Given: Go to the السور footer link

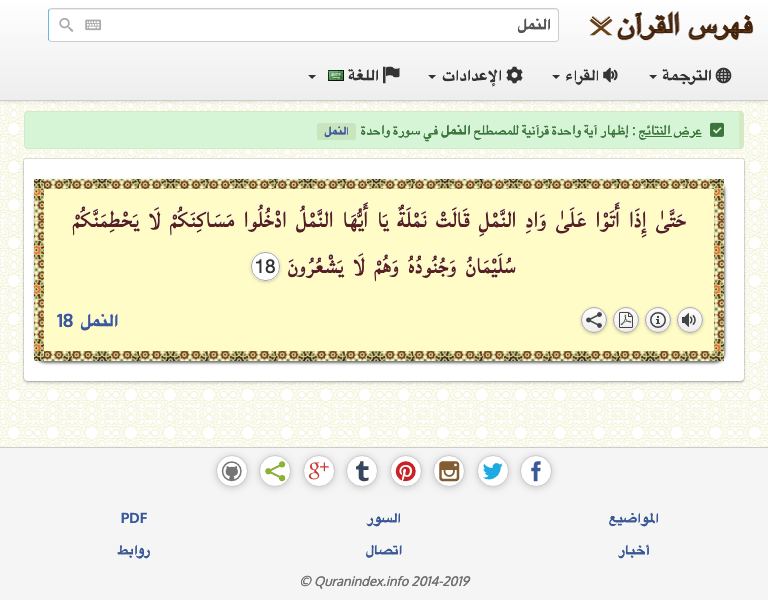Looking at the screenshot, I should click(x=384, y=519).
